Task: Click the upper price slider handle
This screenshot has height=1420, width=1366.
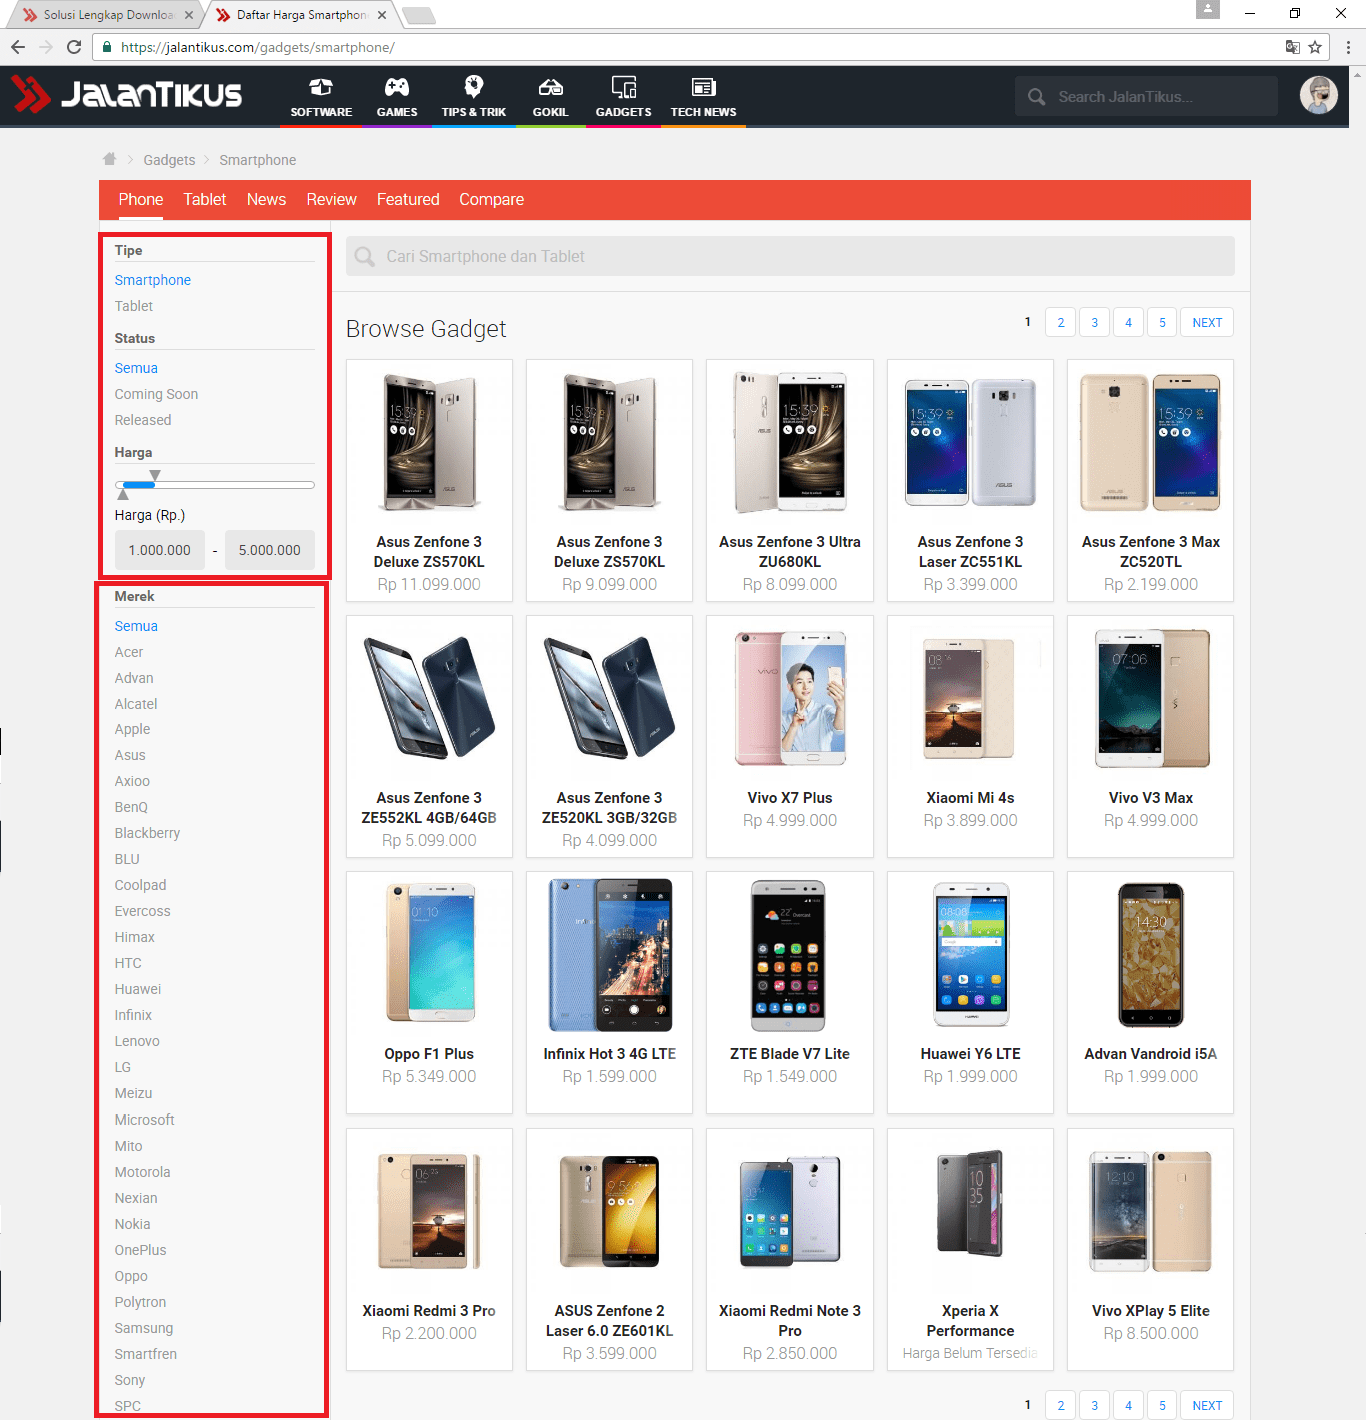Action: pyautogui.click(x=155, y=475)
